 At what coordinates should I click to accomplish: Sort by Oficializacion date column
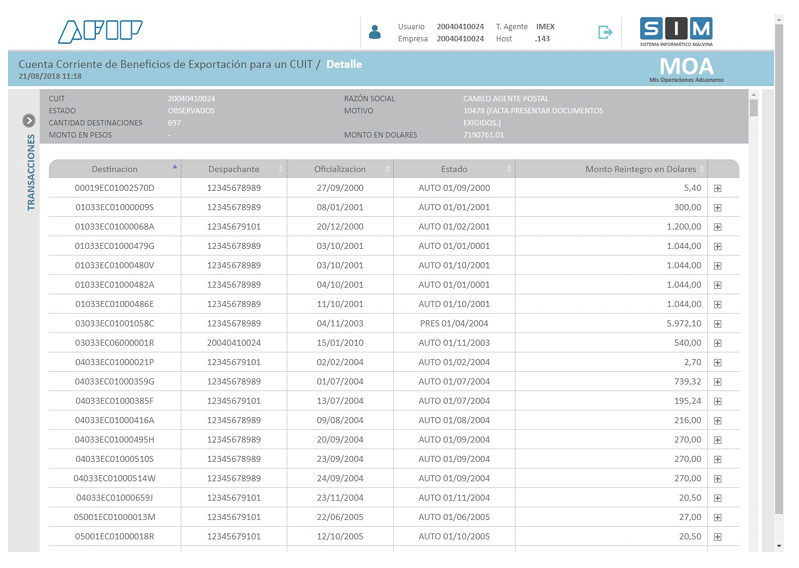tap(340, 169)
